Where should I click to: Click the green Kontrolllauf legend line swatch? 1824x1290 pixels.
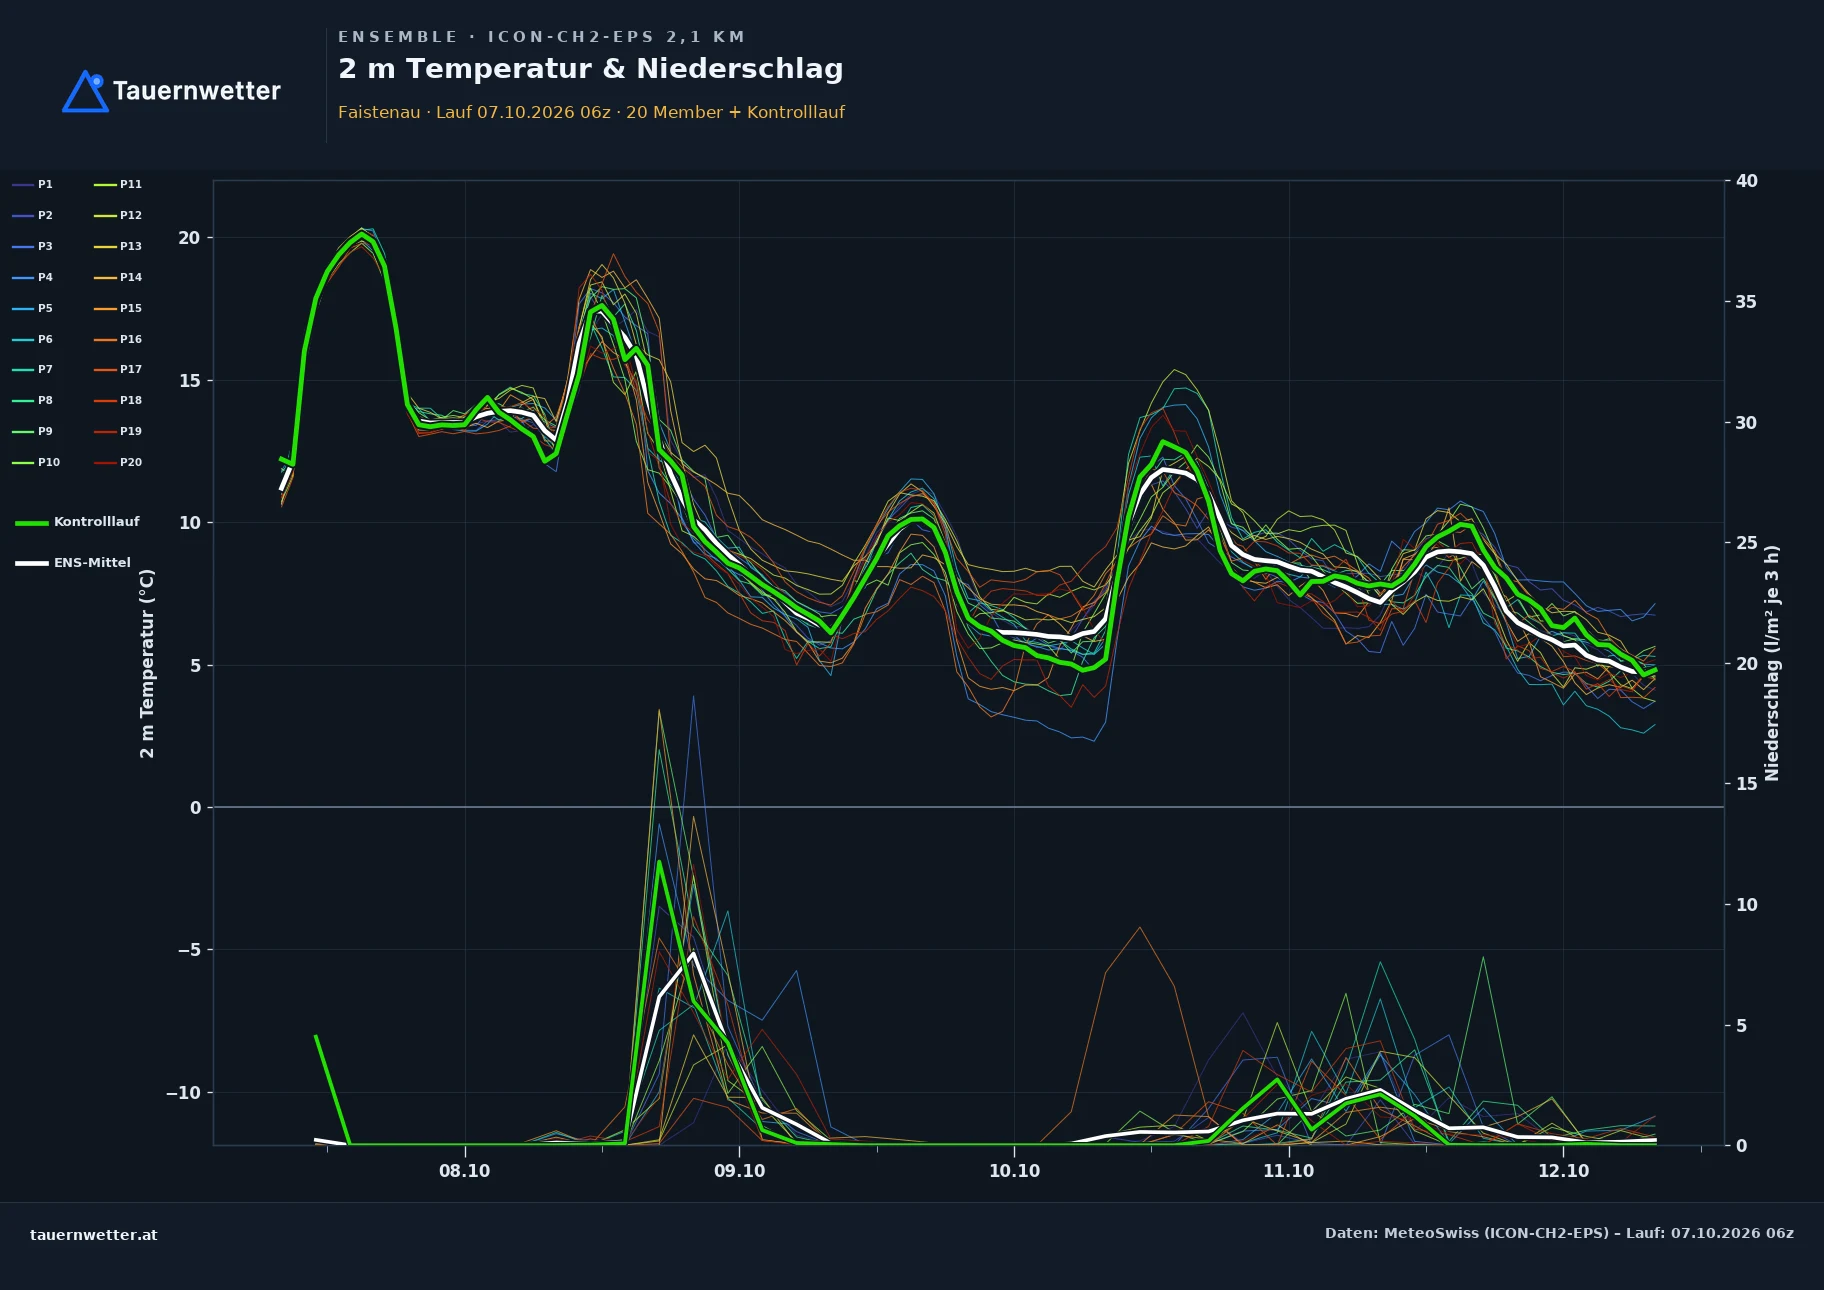tap(32, 523)
